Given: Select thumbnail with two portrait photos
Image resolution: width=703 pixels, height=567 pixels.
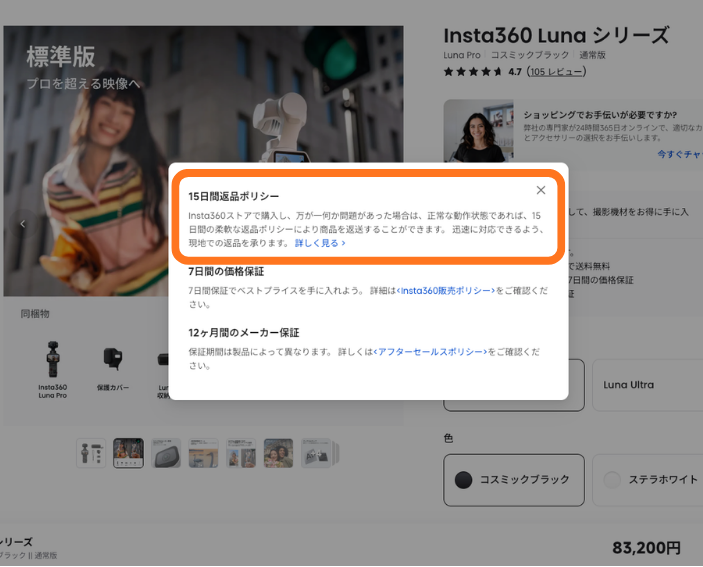Looking at the screenshot, I should (x=241, y=453).
